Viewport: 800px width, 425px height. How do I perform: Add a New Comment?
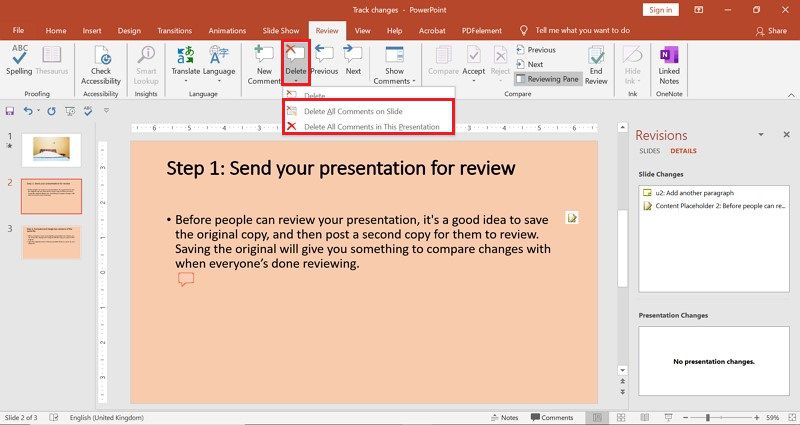pyautogui.click(x=264, y=65)
